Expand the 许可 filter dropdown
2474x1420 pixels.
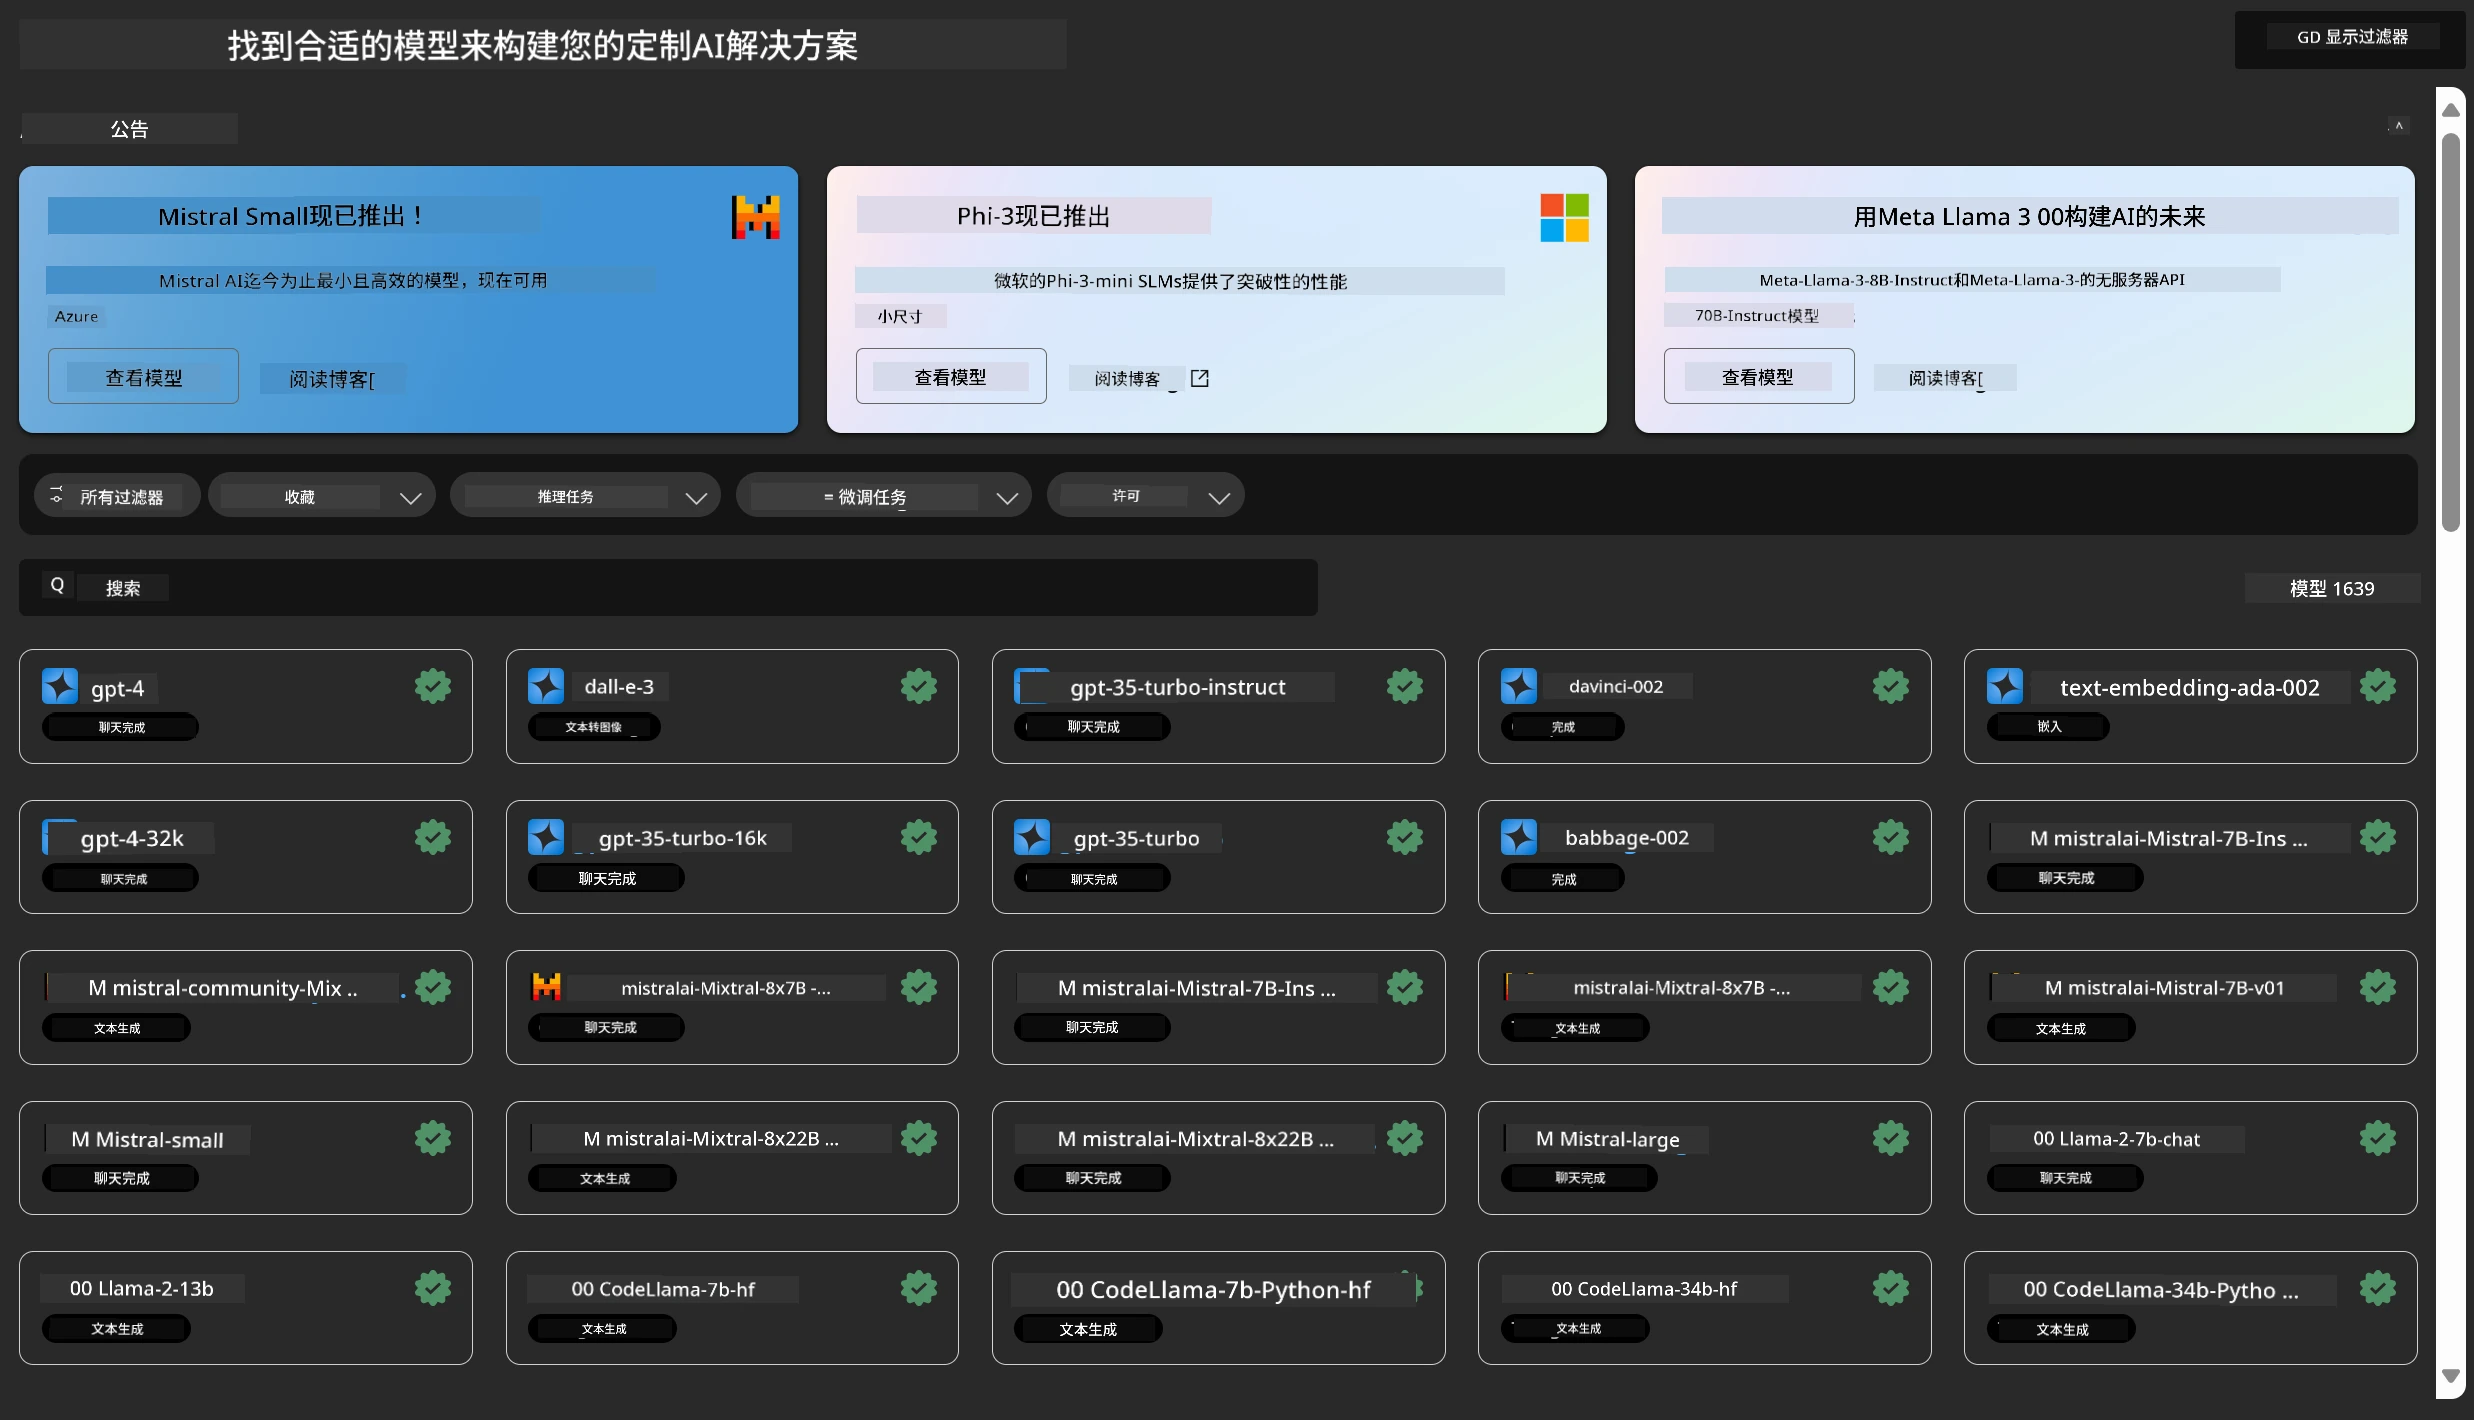click(x=1146, y=496)
